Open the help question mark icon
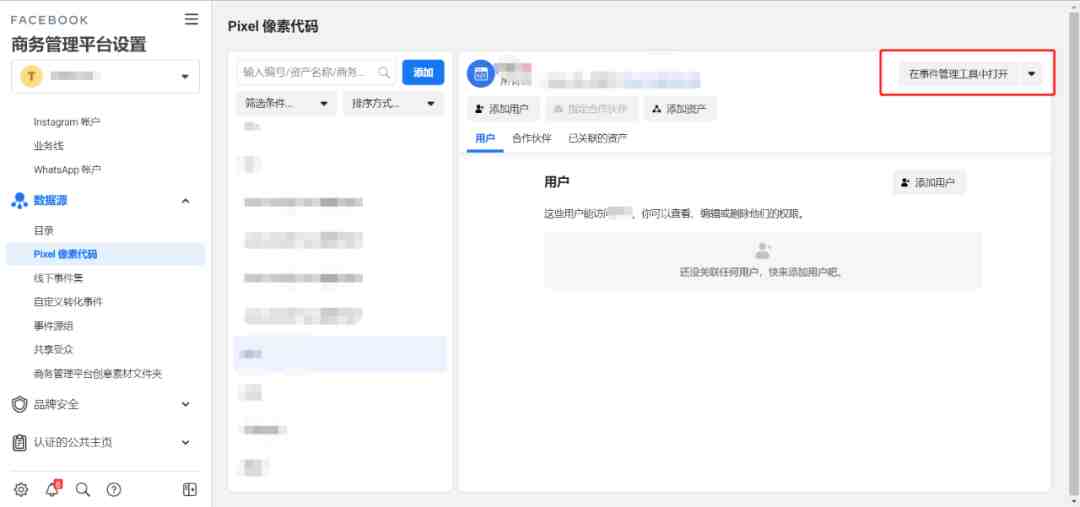 [114, 489]
